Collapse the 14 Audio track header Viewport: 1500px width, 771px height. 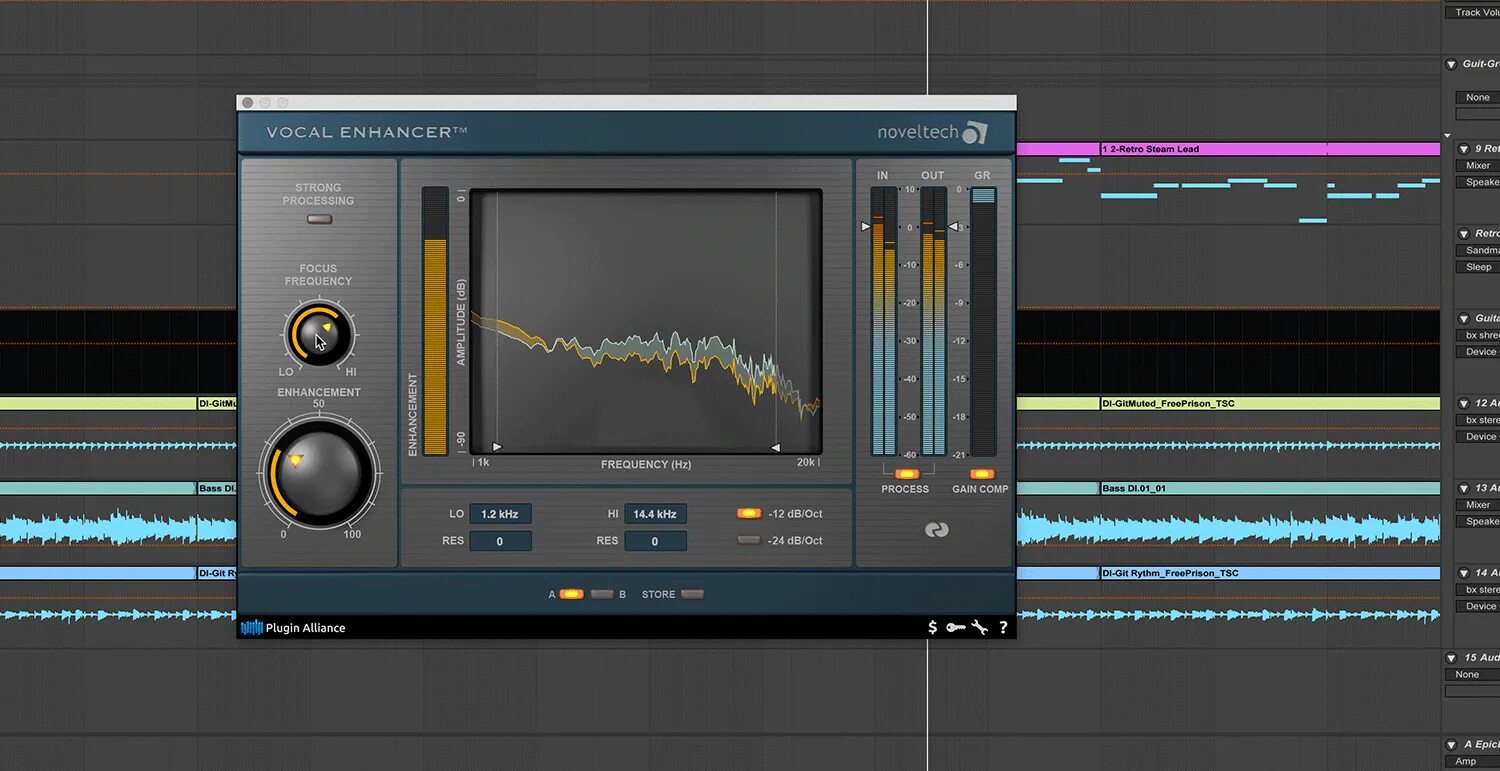click(1464, 573)
